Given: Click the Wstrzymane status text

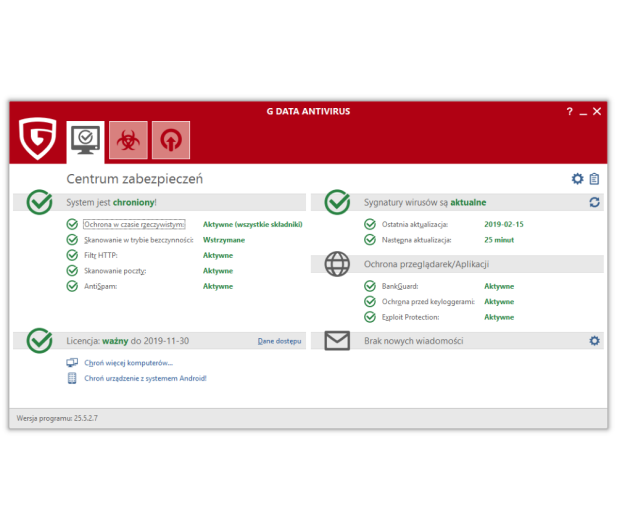Looking at the screenshot, I should (224, 240).
